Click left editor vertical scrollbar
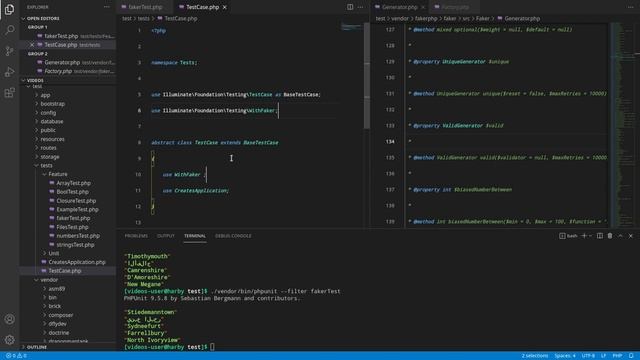The image size is (640, 360). tap(367, 76)
